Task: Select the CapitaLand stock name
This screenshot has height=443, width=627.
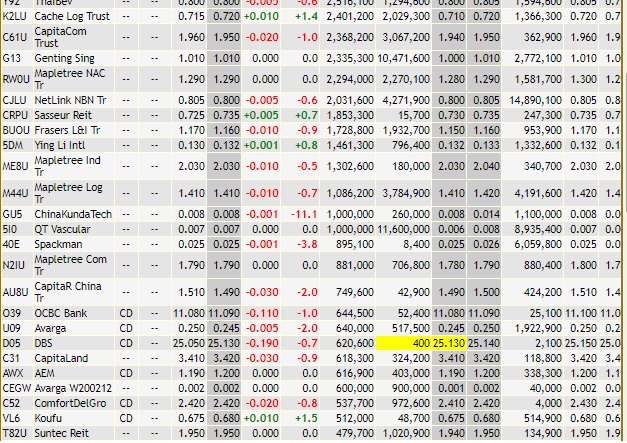Action: click(x=61, y=358)
